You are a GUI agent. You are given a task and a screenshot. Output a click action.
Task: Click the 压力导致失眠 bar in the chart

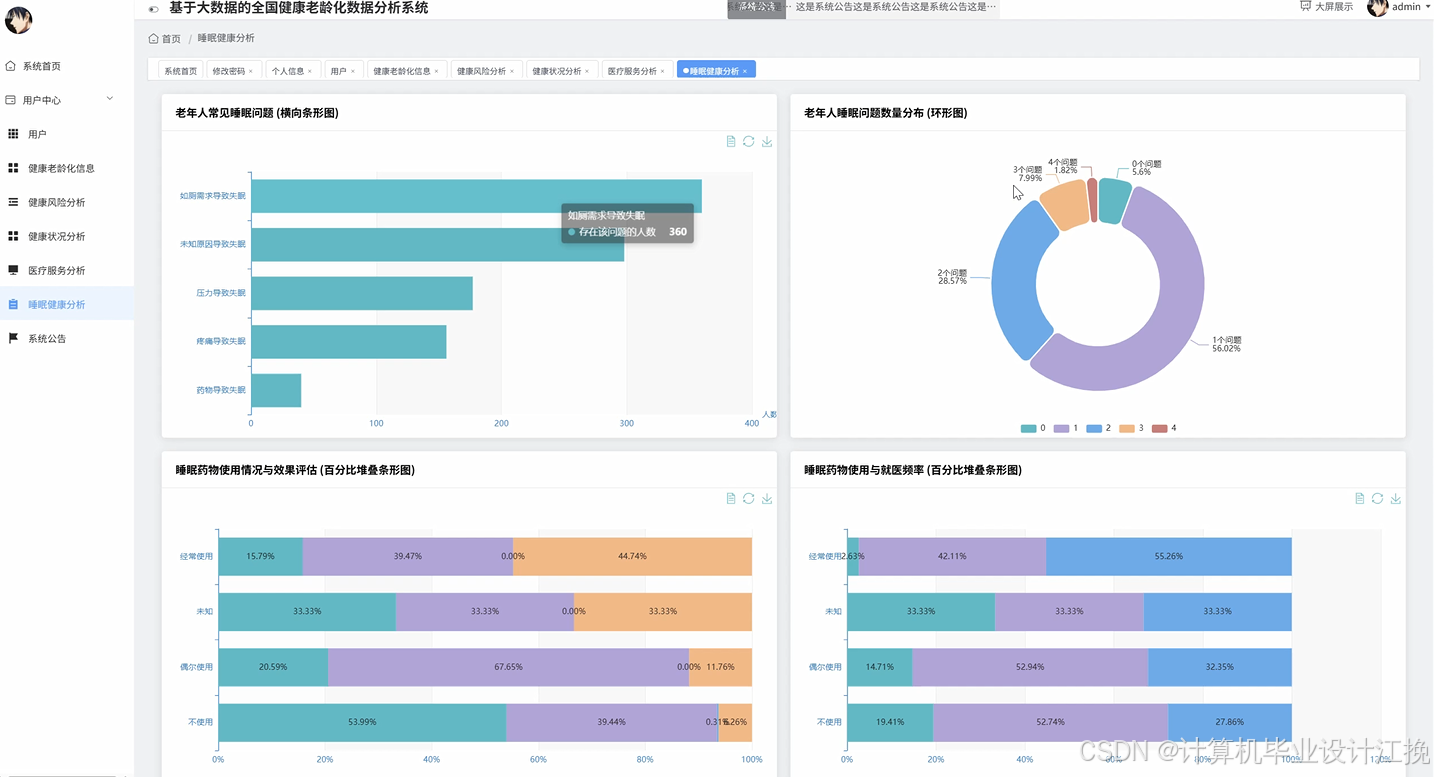tap(362, 293)
